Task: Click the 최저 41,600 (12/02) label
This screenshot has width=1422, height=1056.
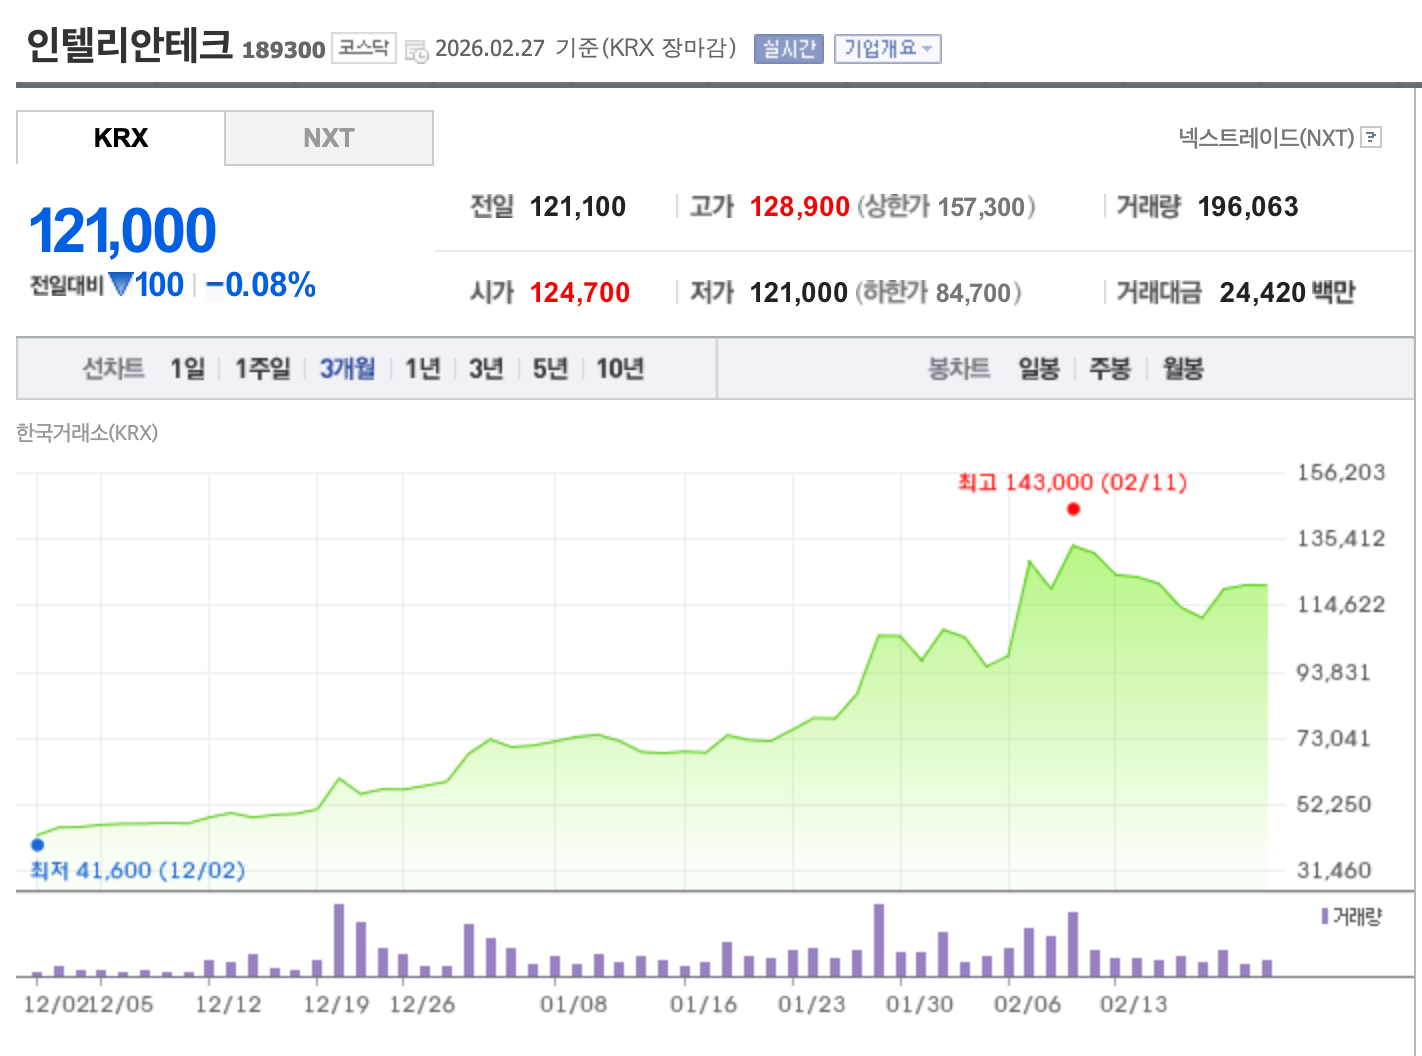Action: (x=137, y=871)
